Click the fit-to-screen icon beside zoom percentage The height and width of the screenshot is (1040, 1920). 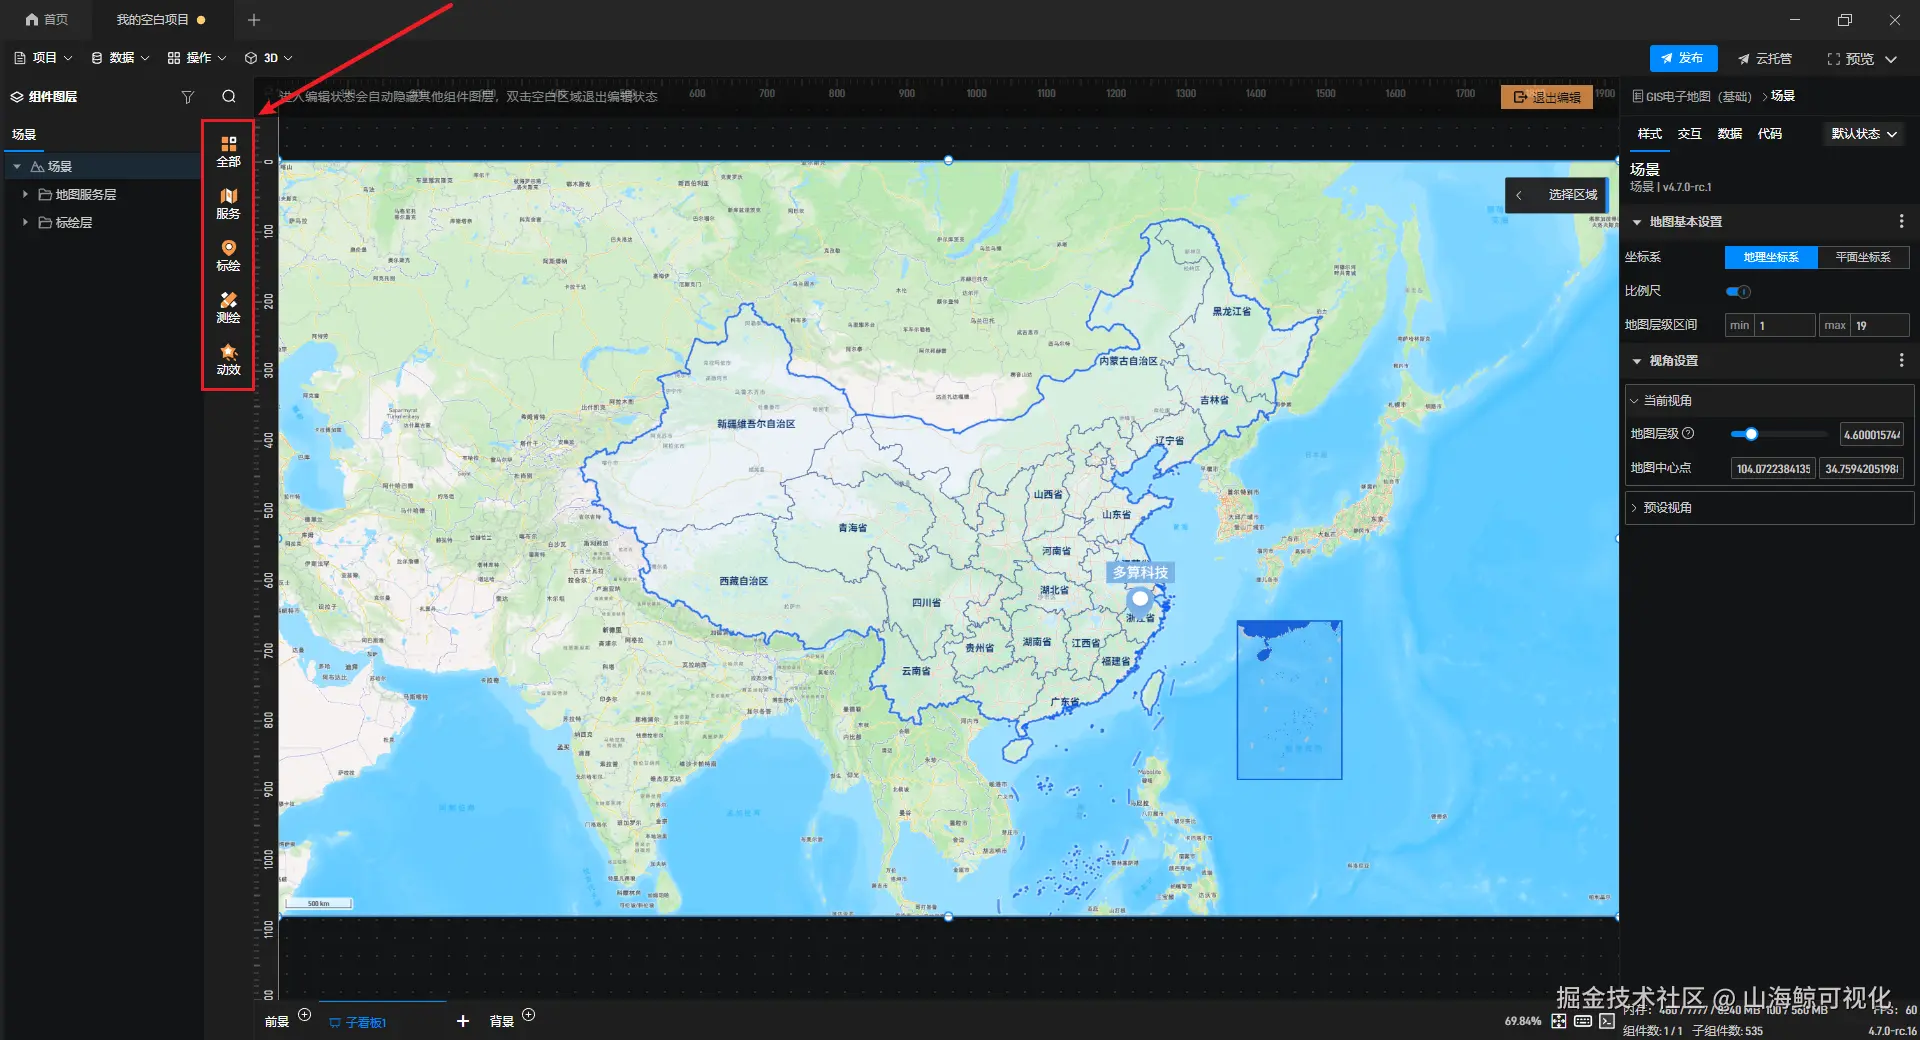tap(1559, 1021)
